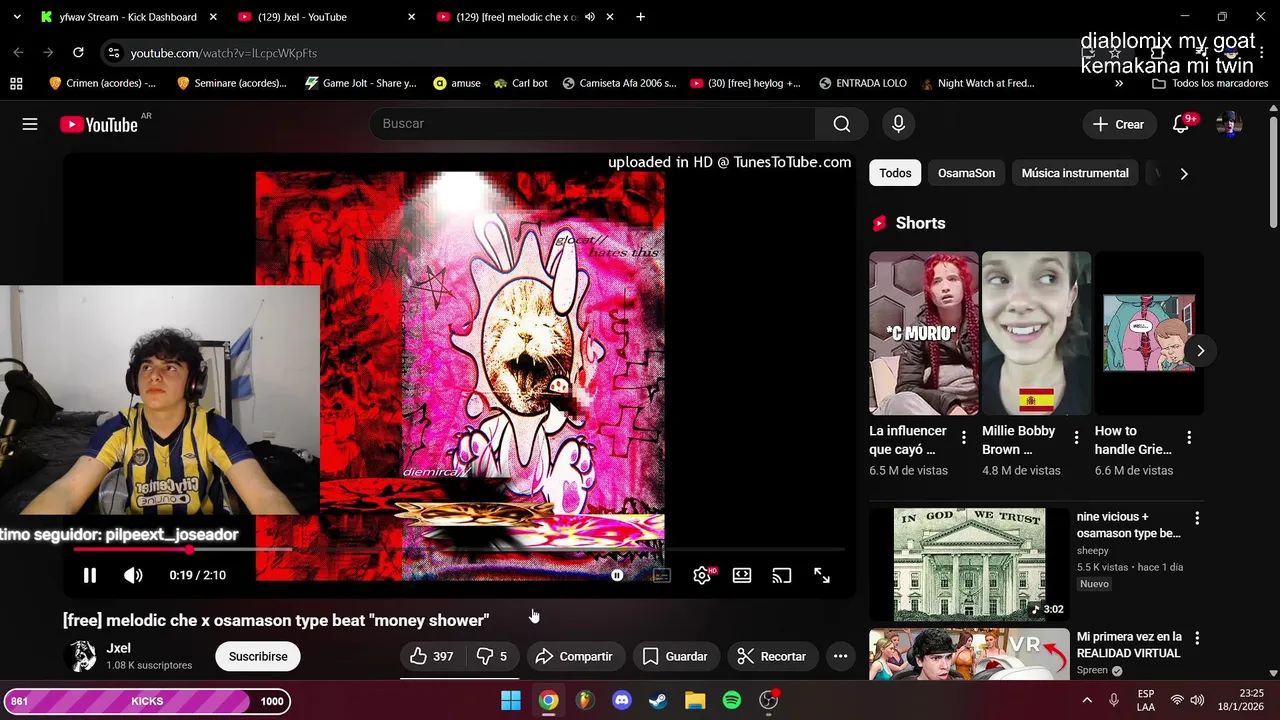Mute the video player volume
Viewport: 1280px width, 720px height.
(x=133, y=575)
